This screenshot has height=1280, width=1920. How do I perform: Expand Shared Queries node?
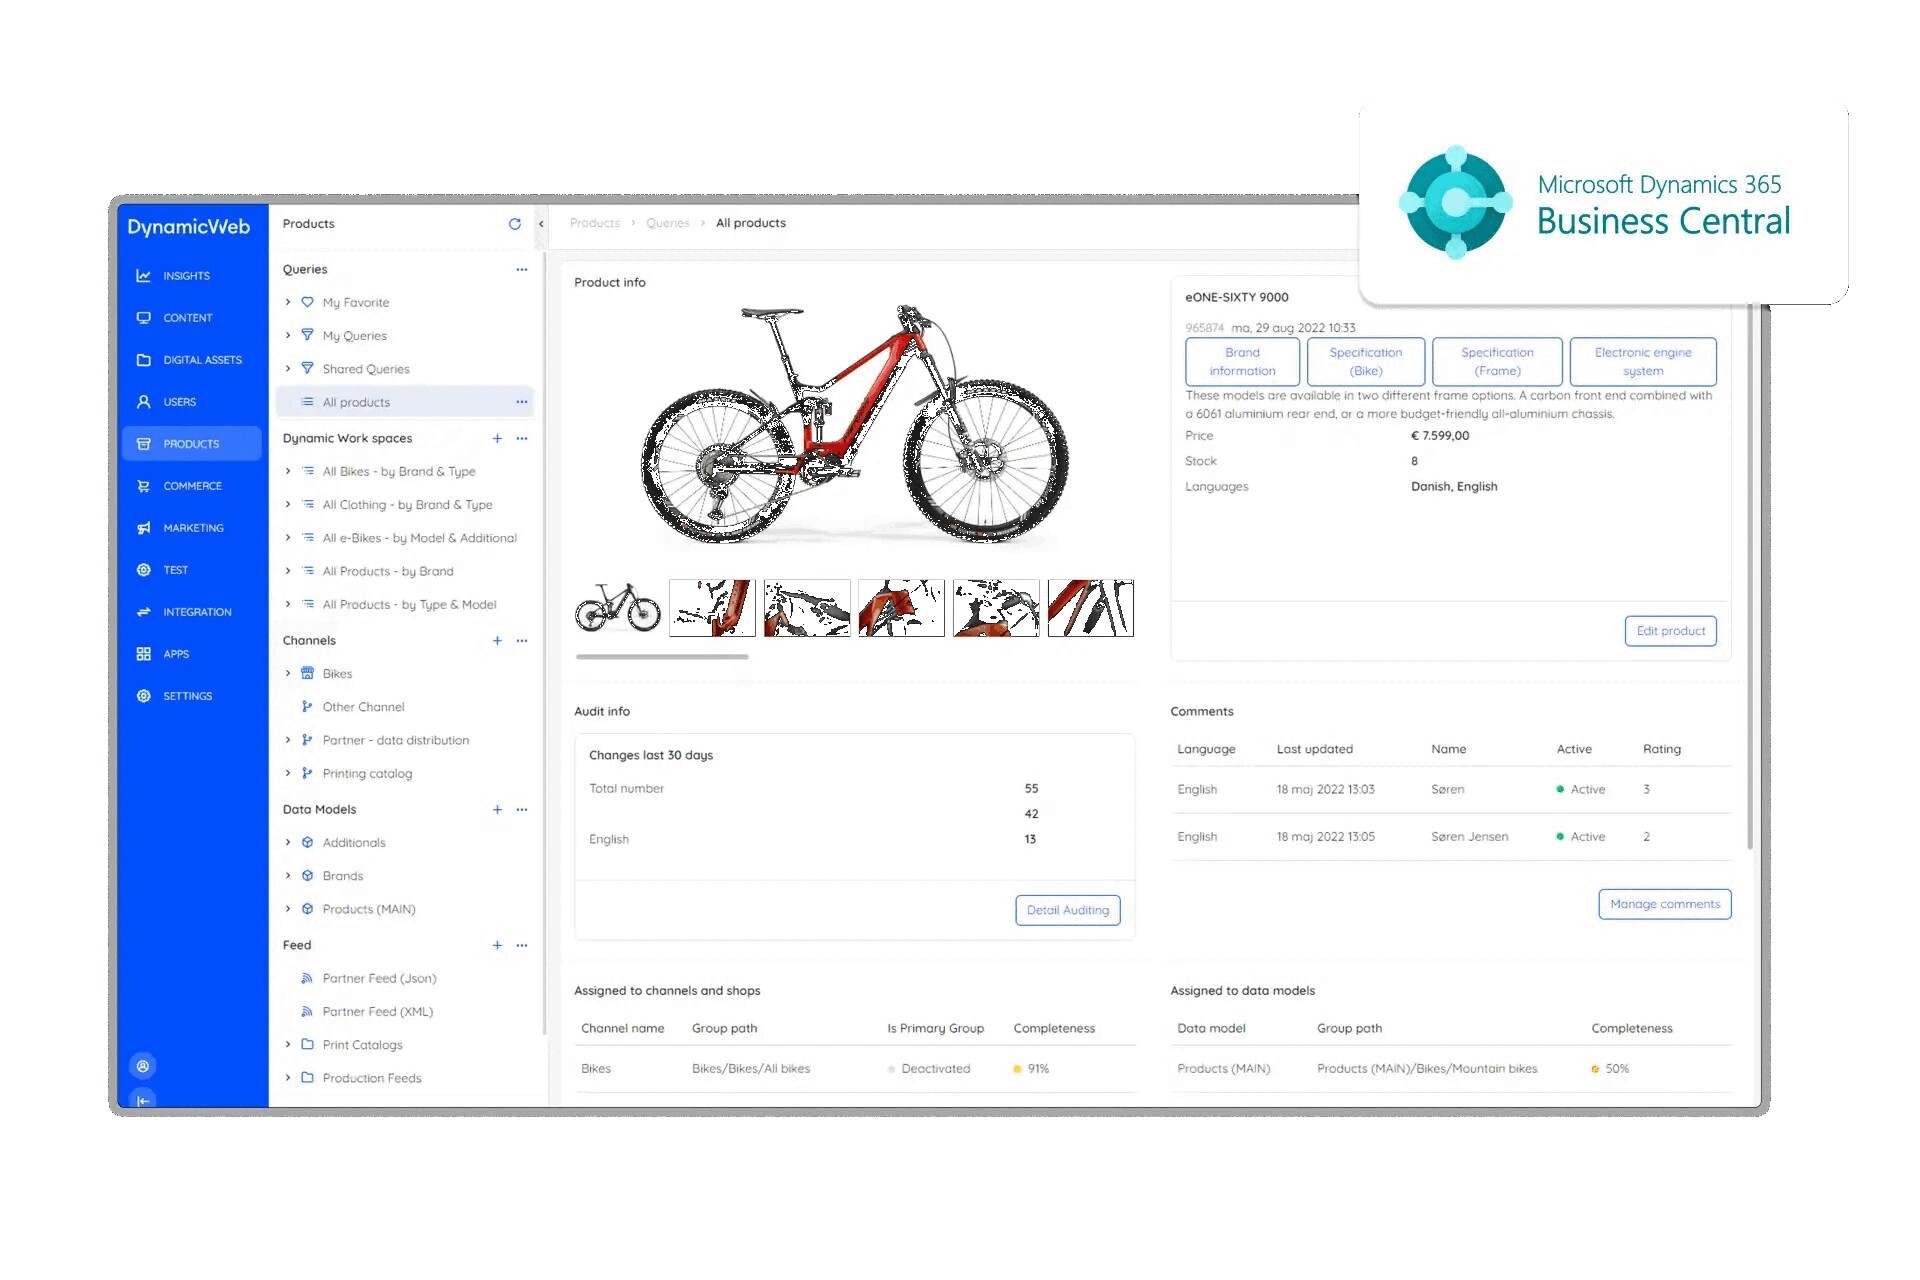pyautogui.click(x=288, y=369)
